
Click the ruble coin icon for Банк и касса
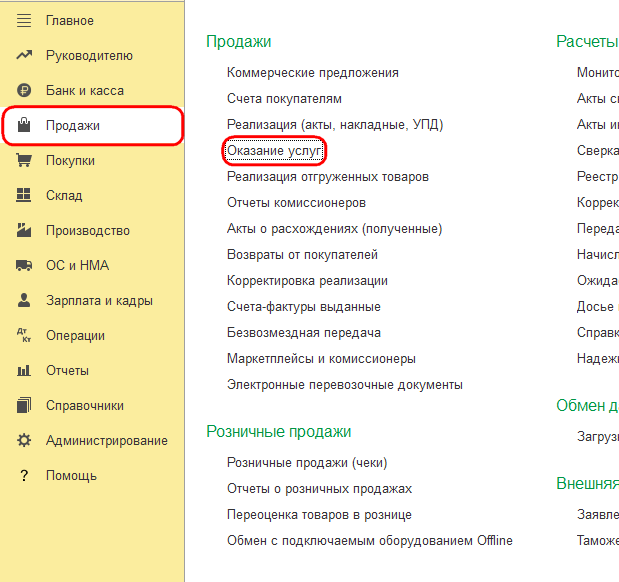point(24,90)
